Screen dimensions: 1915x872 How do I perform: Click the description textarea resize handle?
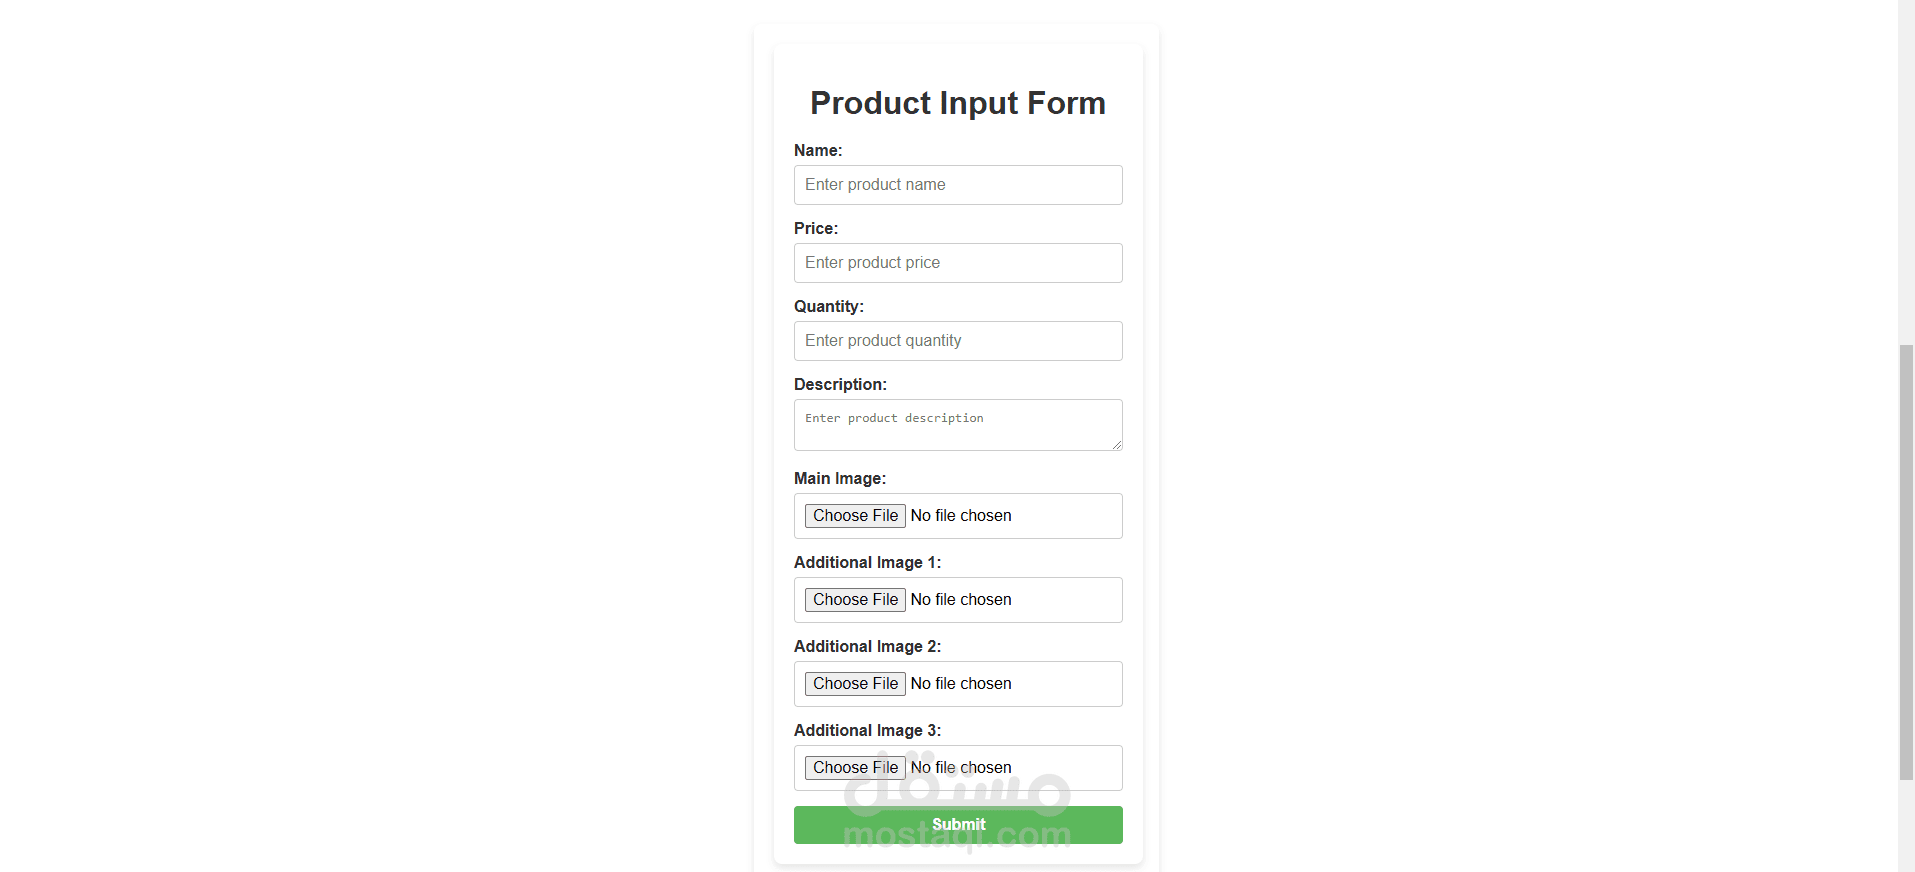coord(1116,445)
